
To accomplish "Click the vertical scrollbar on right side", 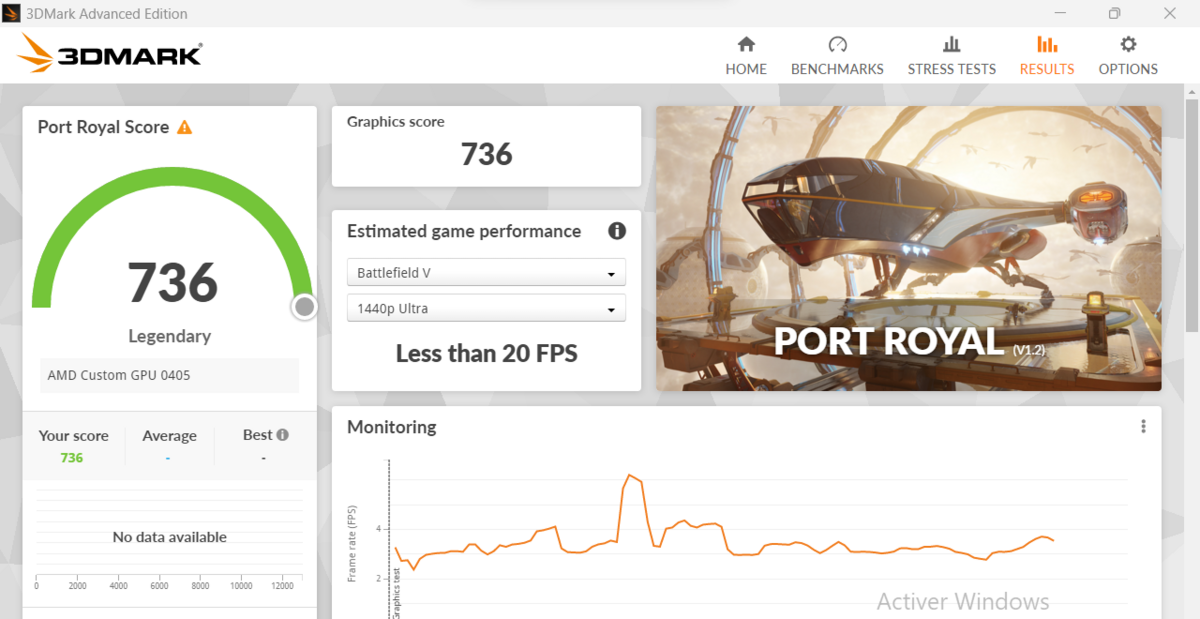I will [x=1191, y=215].
